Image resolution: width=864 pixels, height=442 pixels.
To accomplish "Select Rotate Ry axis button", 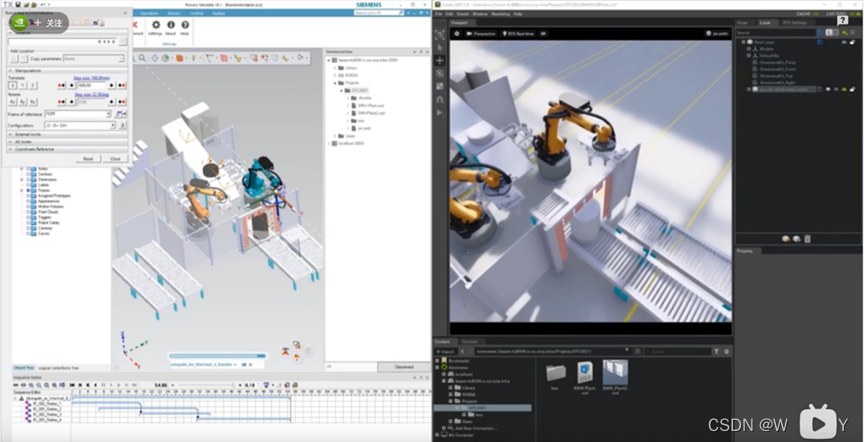I will tap(23, 102).
